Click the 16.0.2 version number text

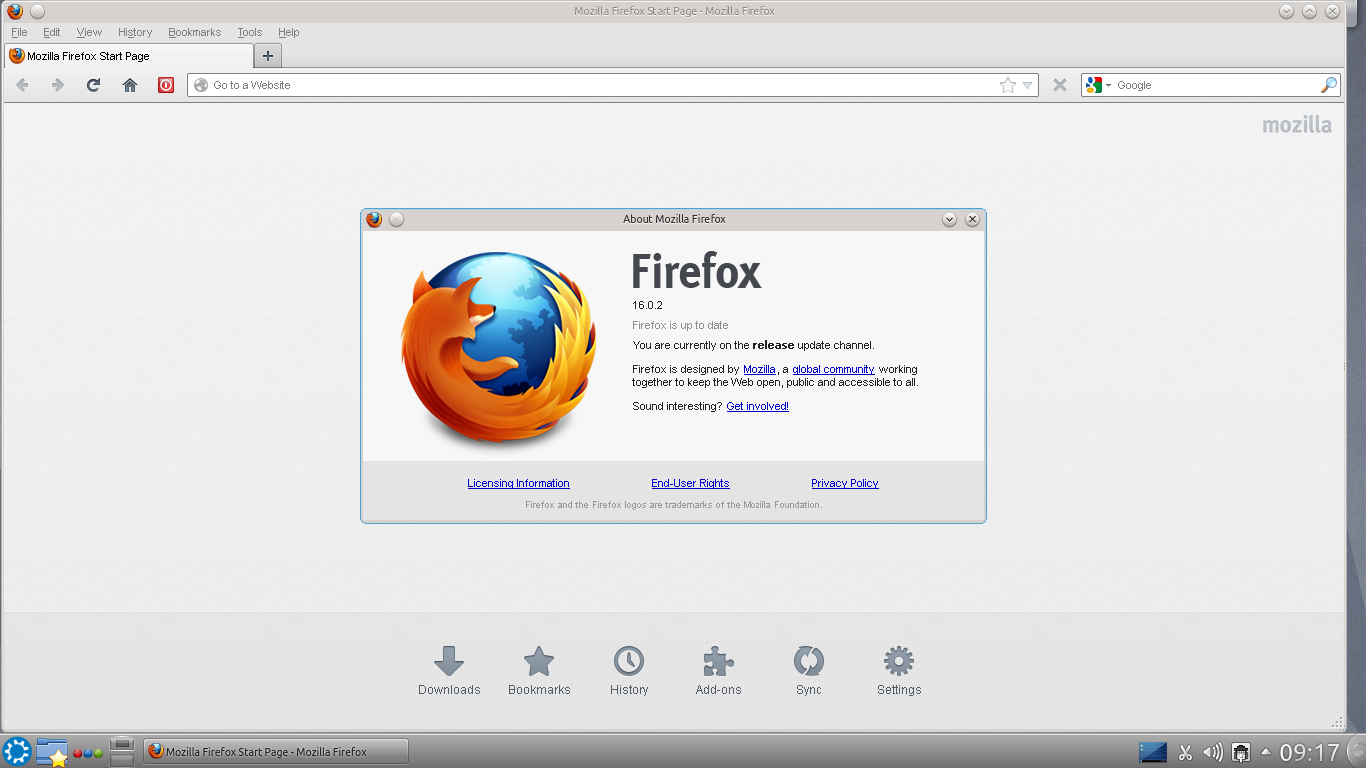(x=647, y=305)
